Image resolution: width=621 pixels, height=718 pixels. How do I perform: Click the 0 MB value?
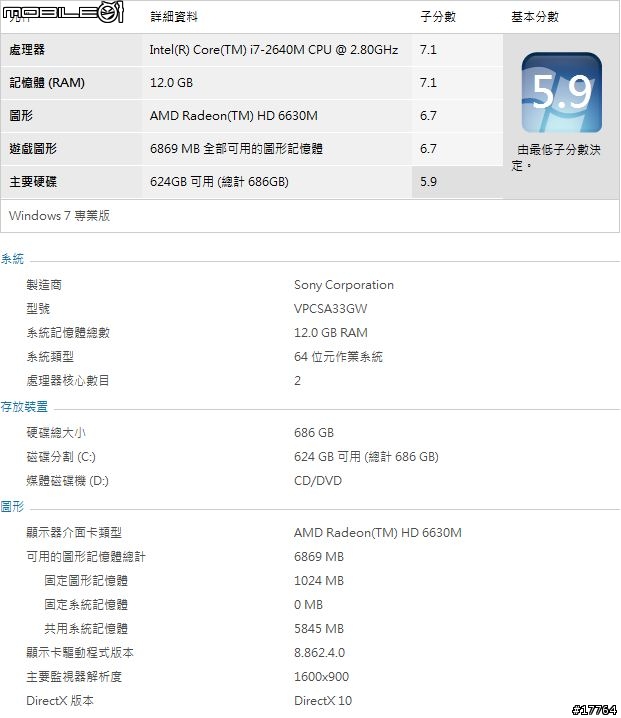click(x=308, y=604)
